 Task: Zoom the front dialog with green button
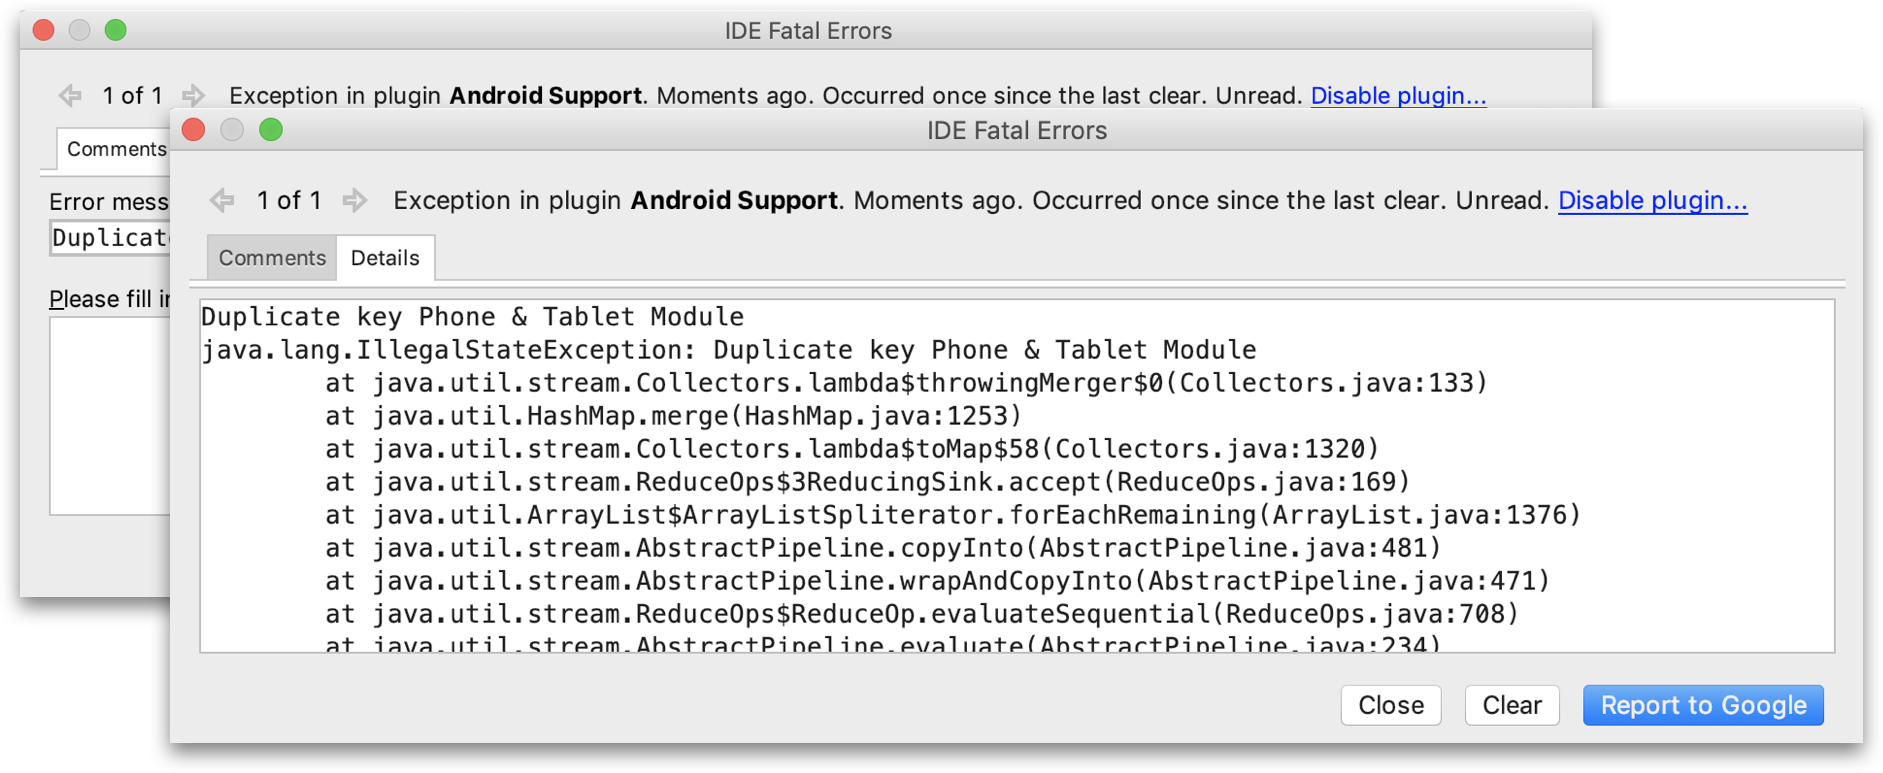coord(271,130)
